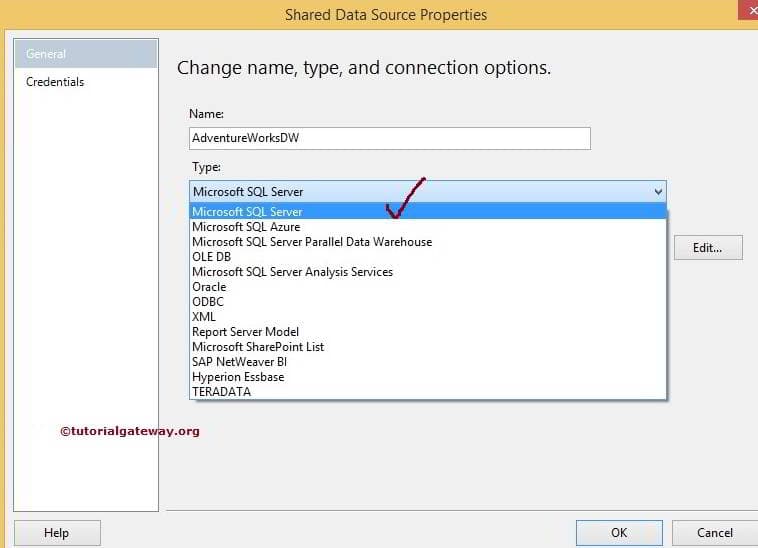Close the Shared Data Source Properties window
This screenshot has height=548, width=758.
(749, 10)
